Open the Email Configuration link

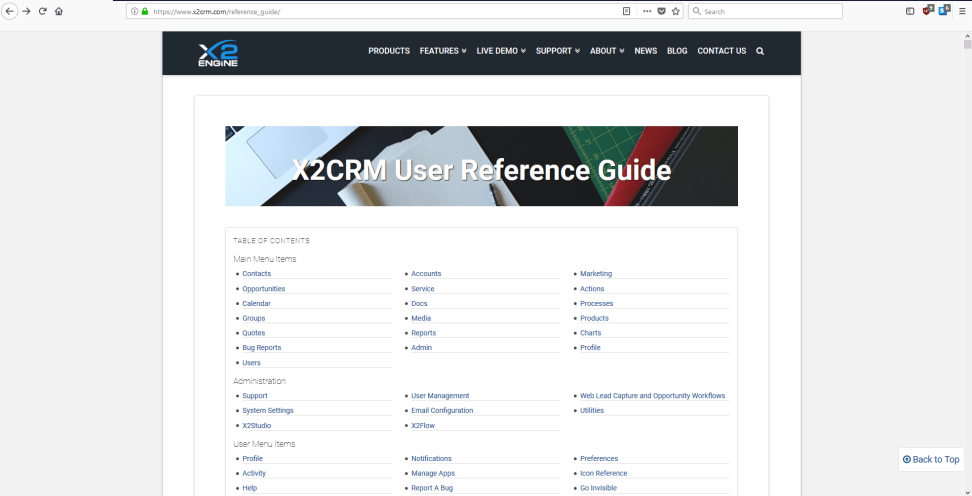click(442, 410)
